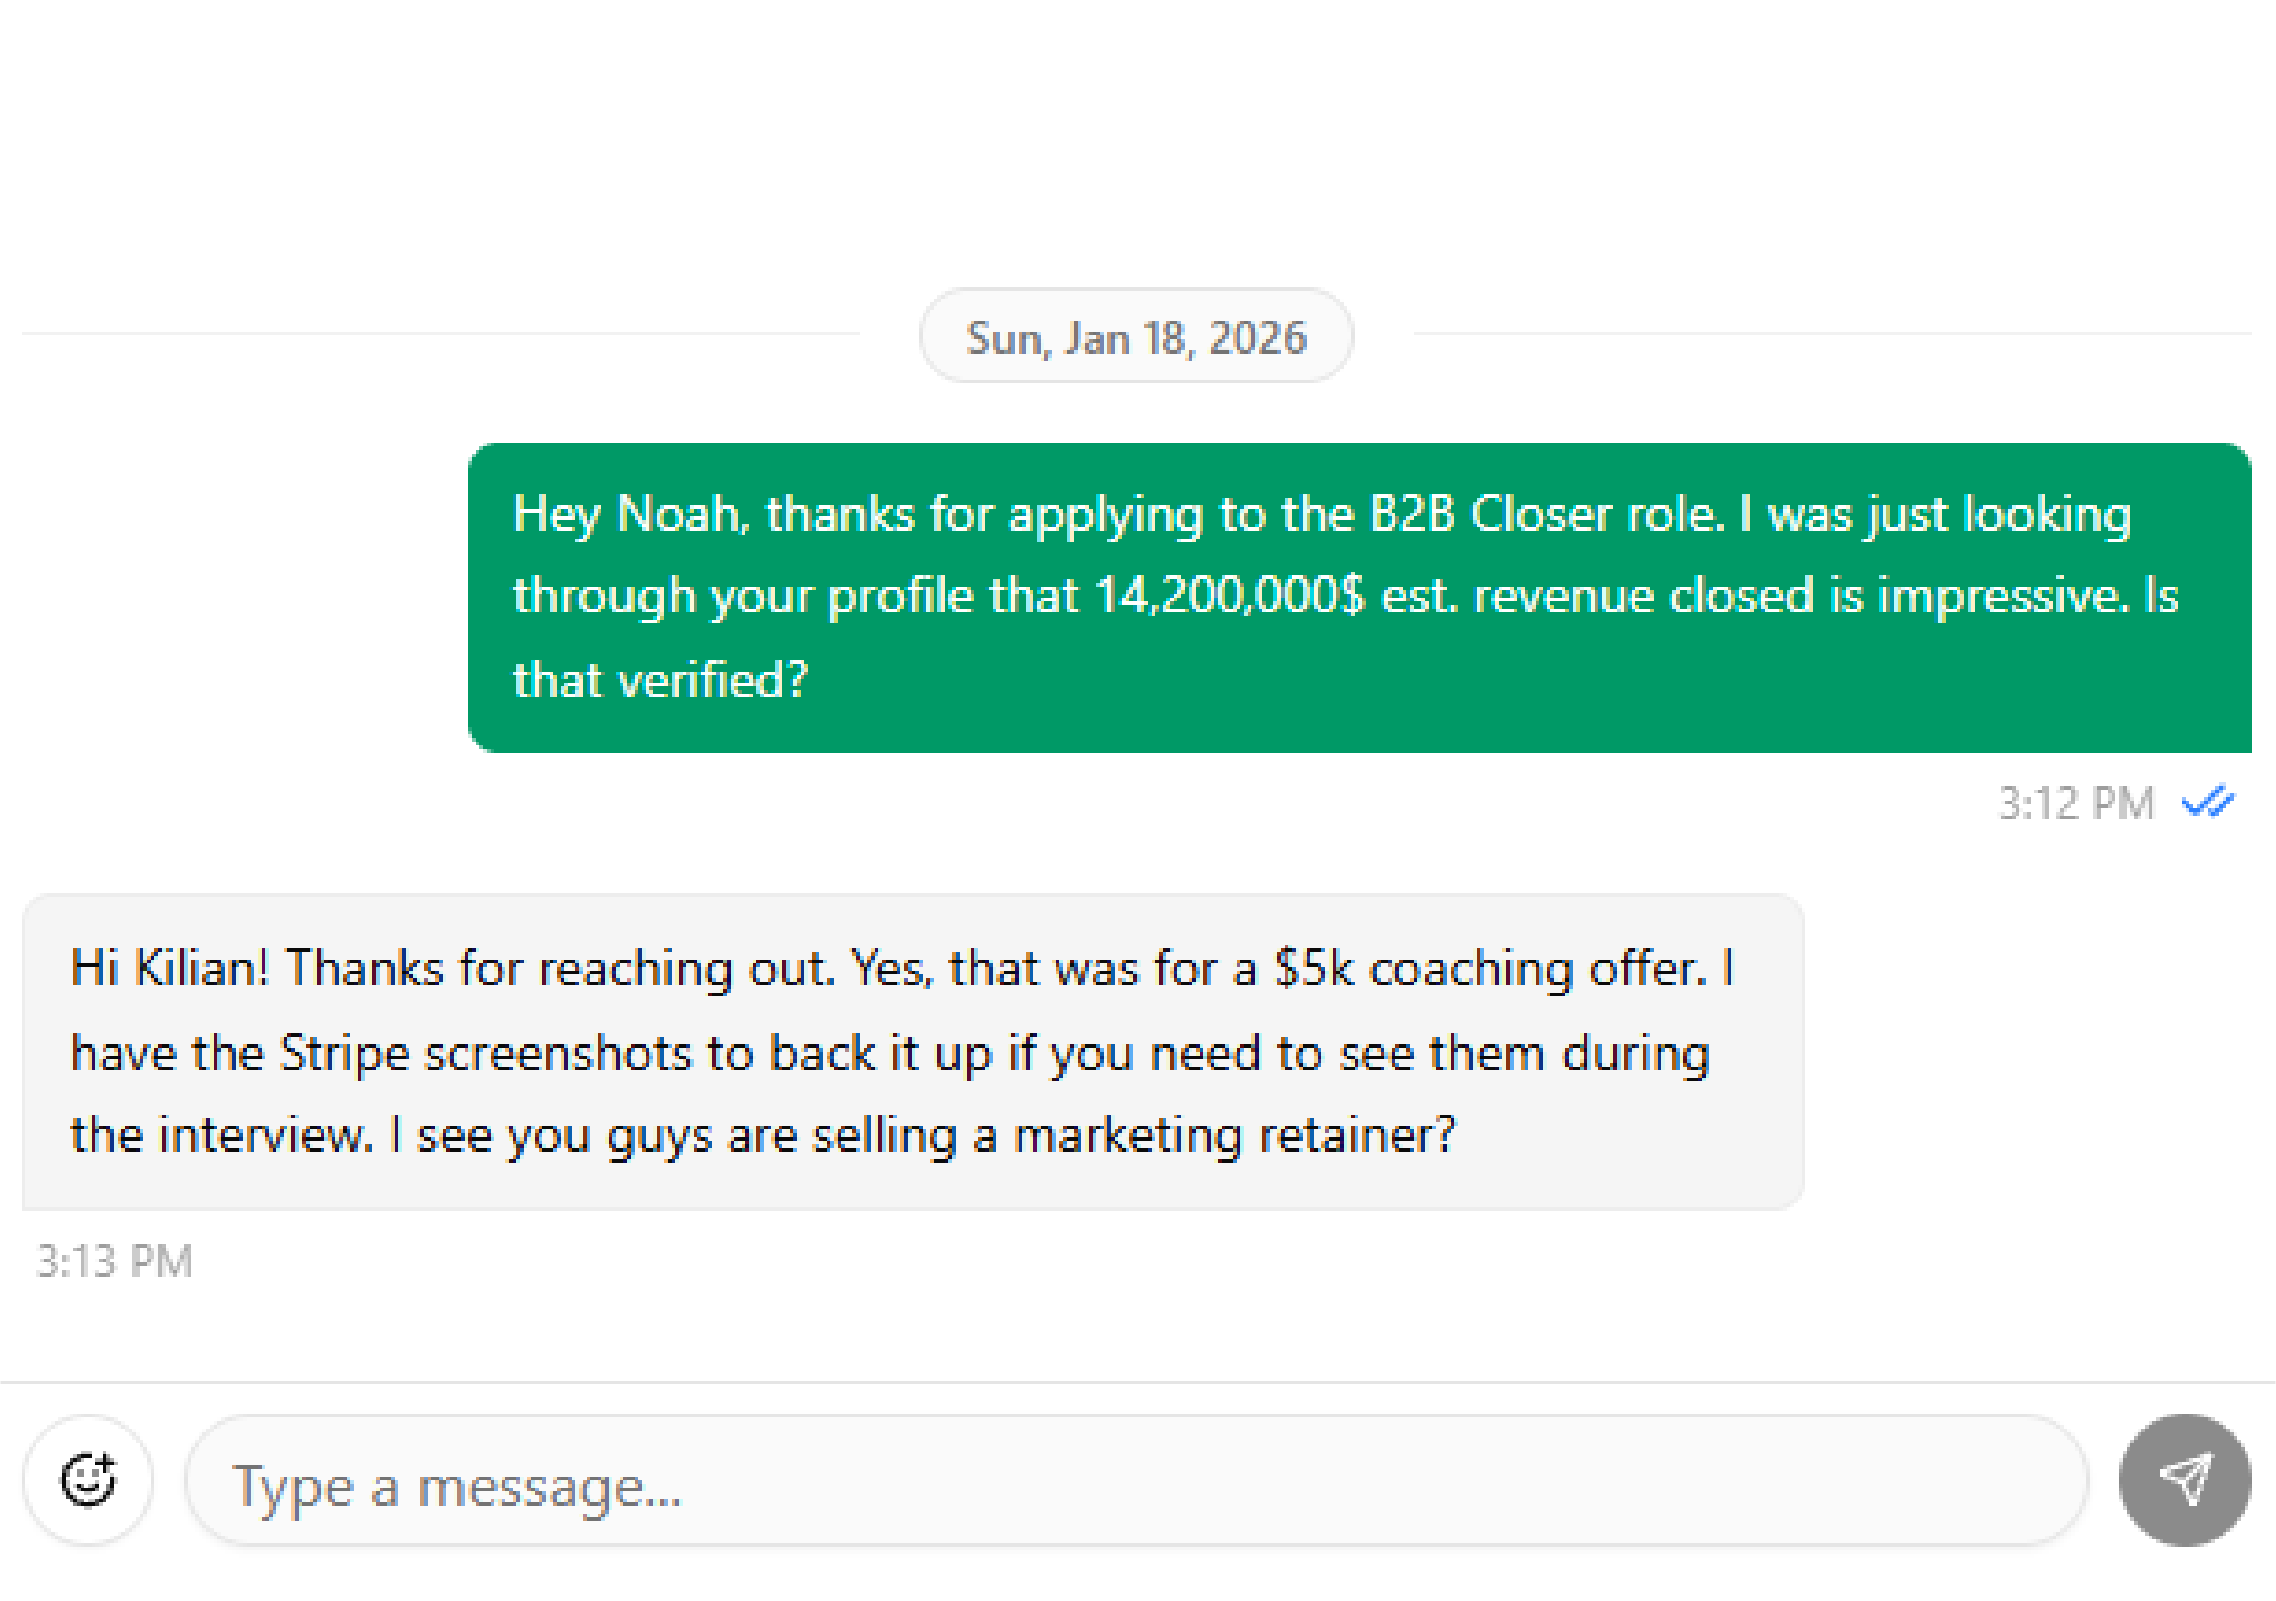Click the blue double-check read receipt
This screenshot has width=2276, height=1601.
click(x=2207, y=802)
